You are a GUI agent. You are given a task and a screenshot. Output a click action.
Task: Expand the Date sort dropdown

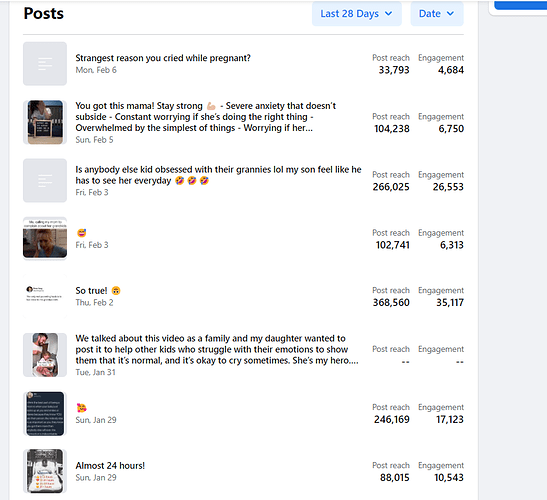[x=437, y=14]
